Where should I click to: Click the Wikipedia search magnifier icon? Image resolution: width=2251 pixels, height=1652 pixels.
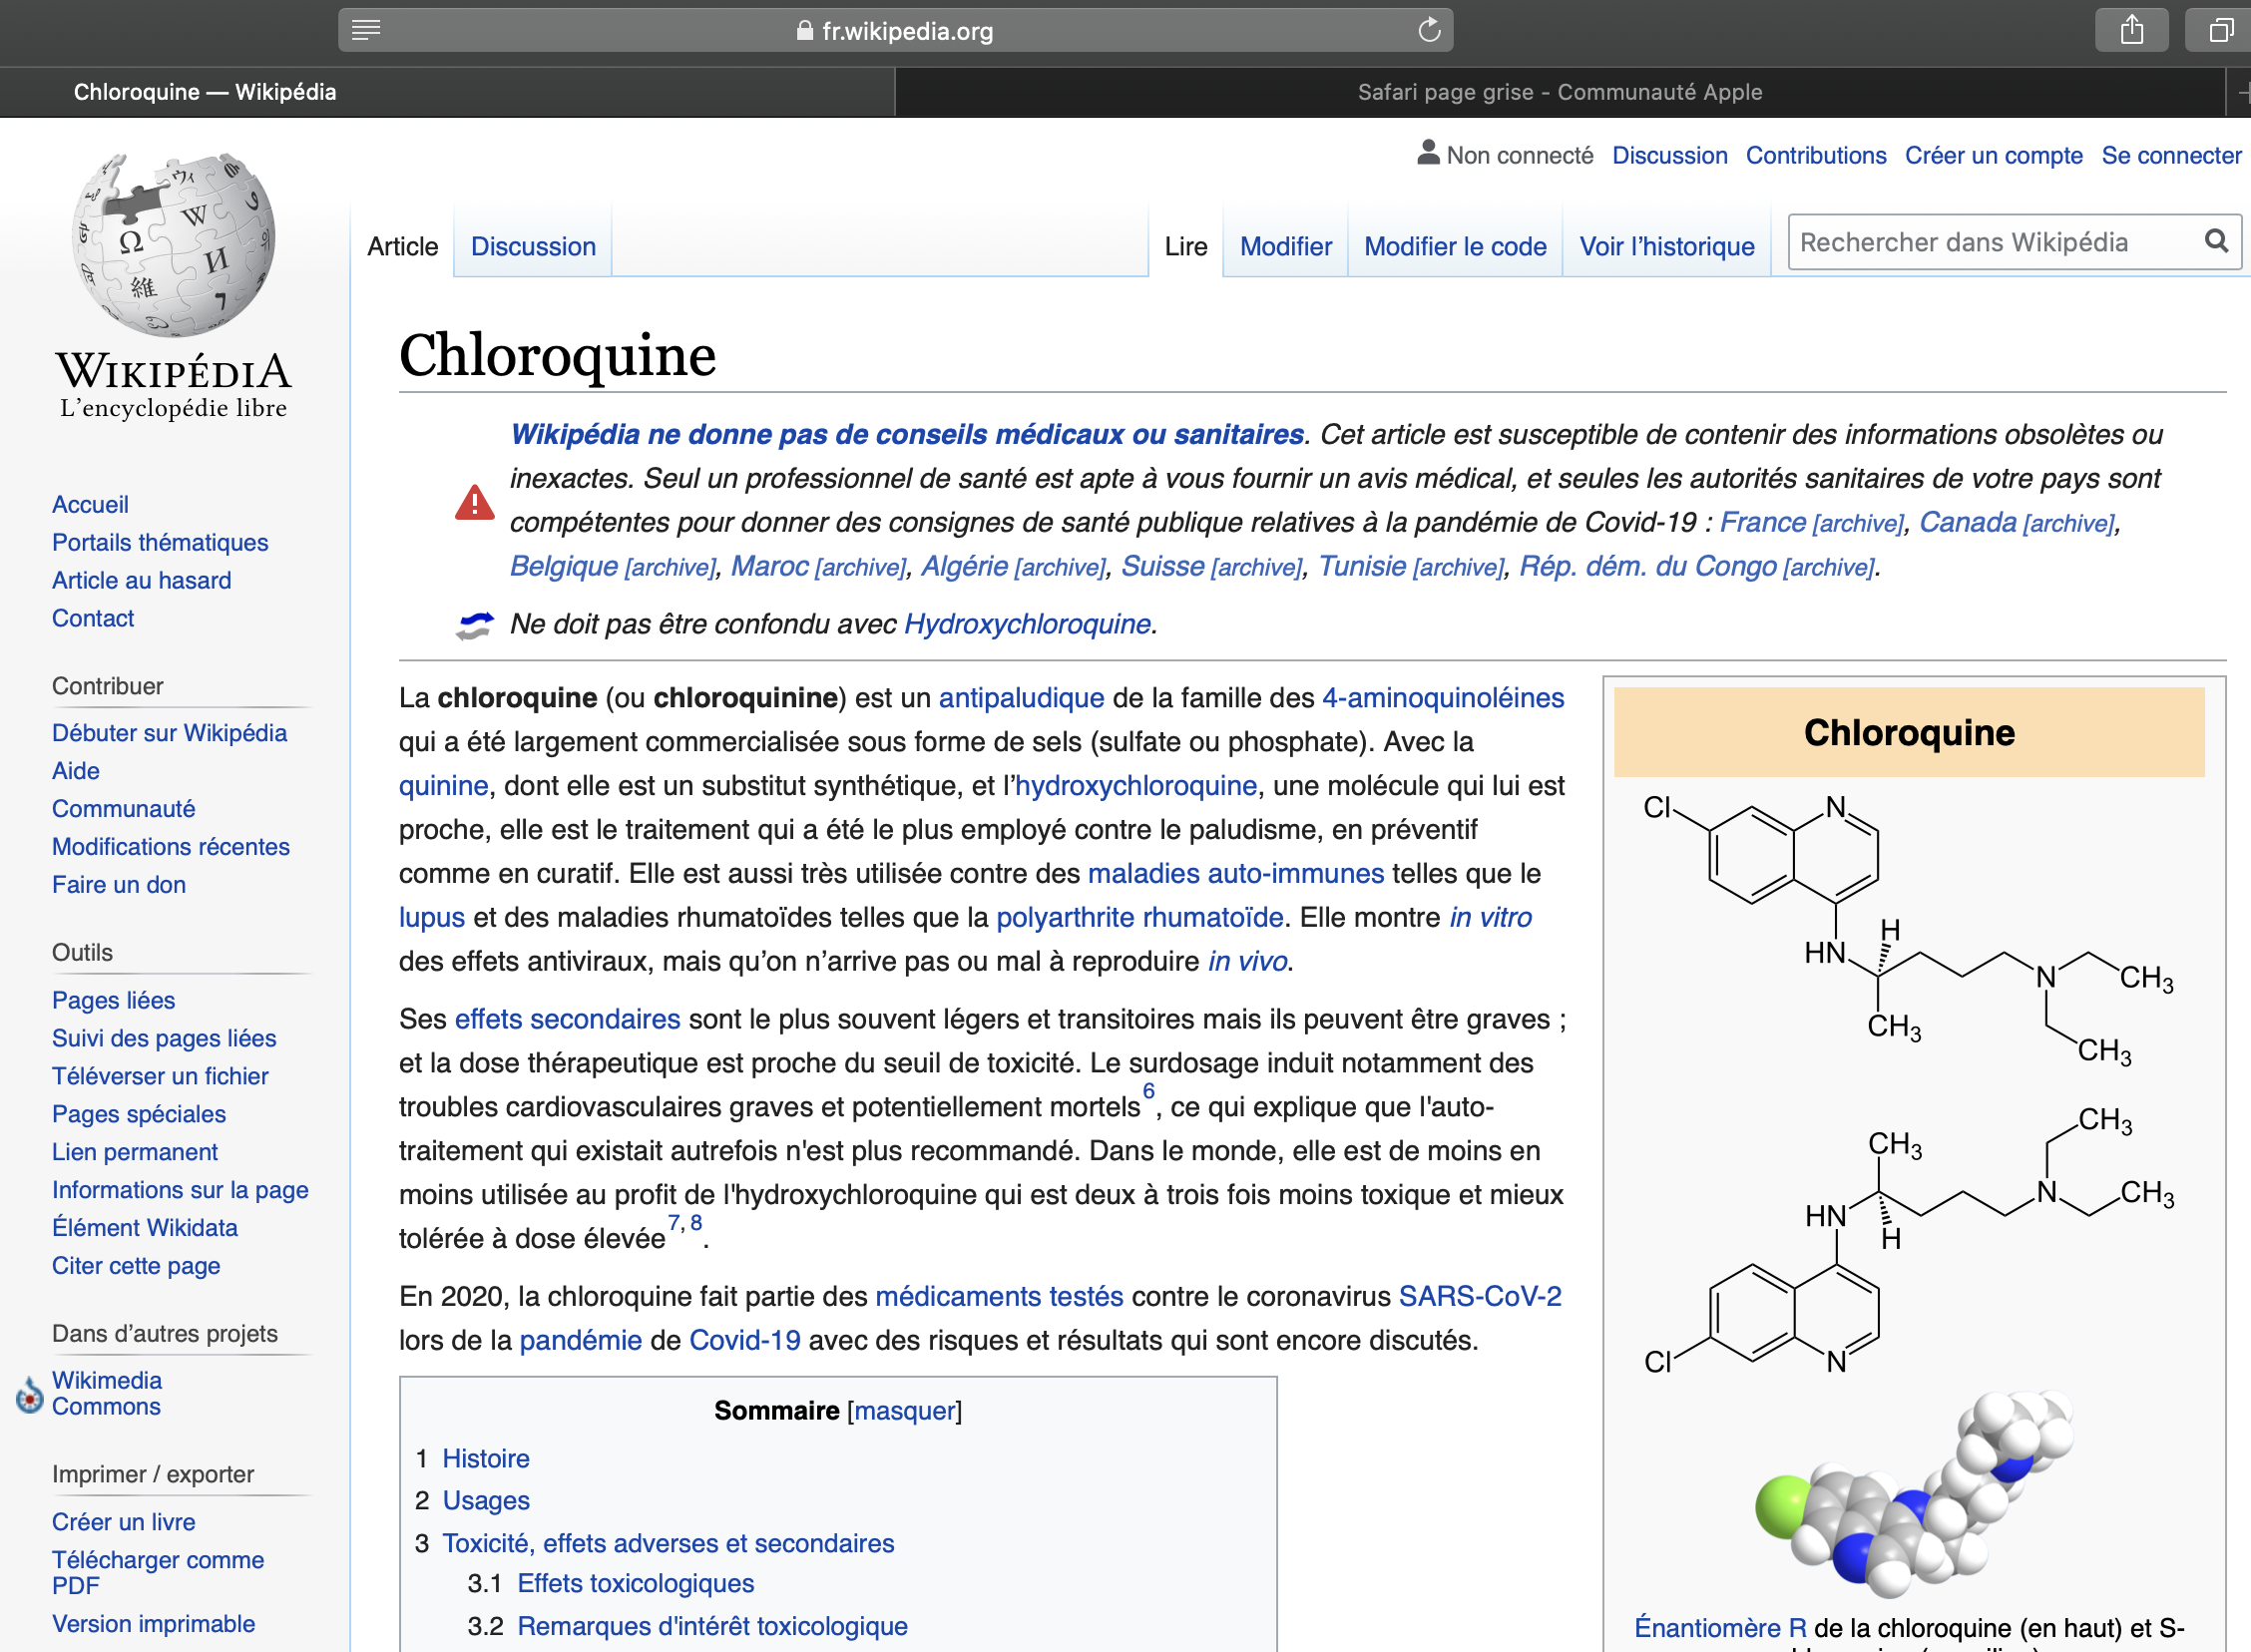coord(2215,241)
